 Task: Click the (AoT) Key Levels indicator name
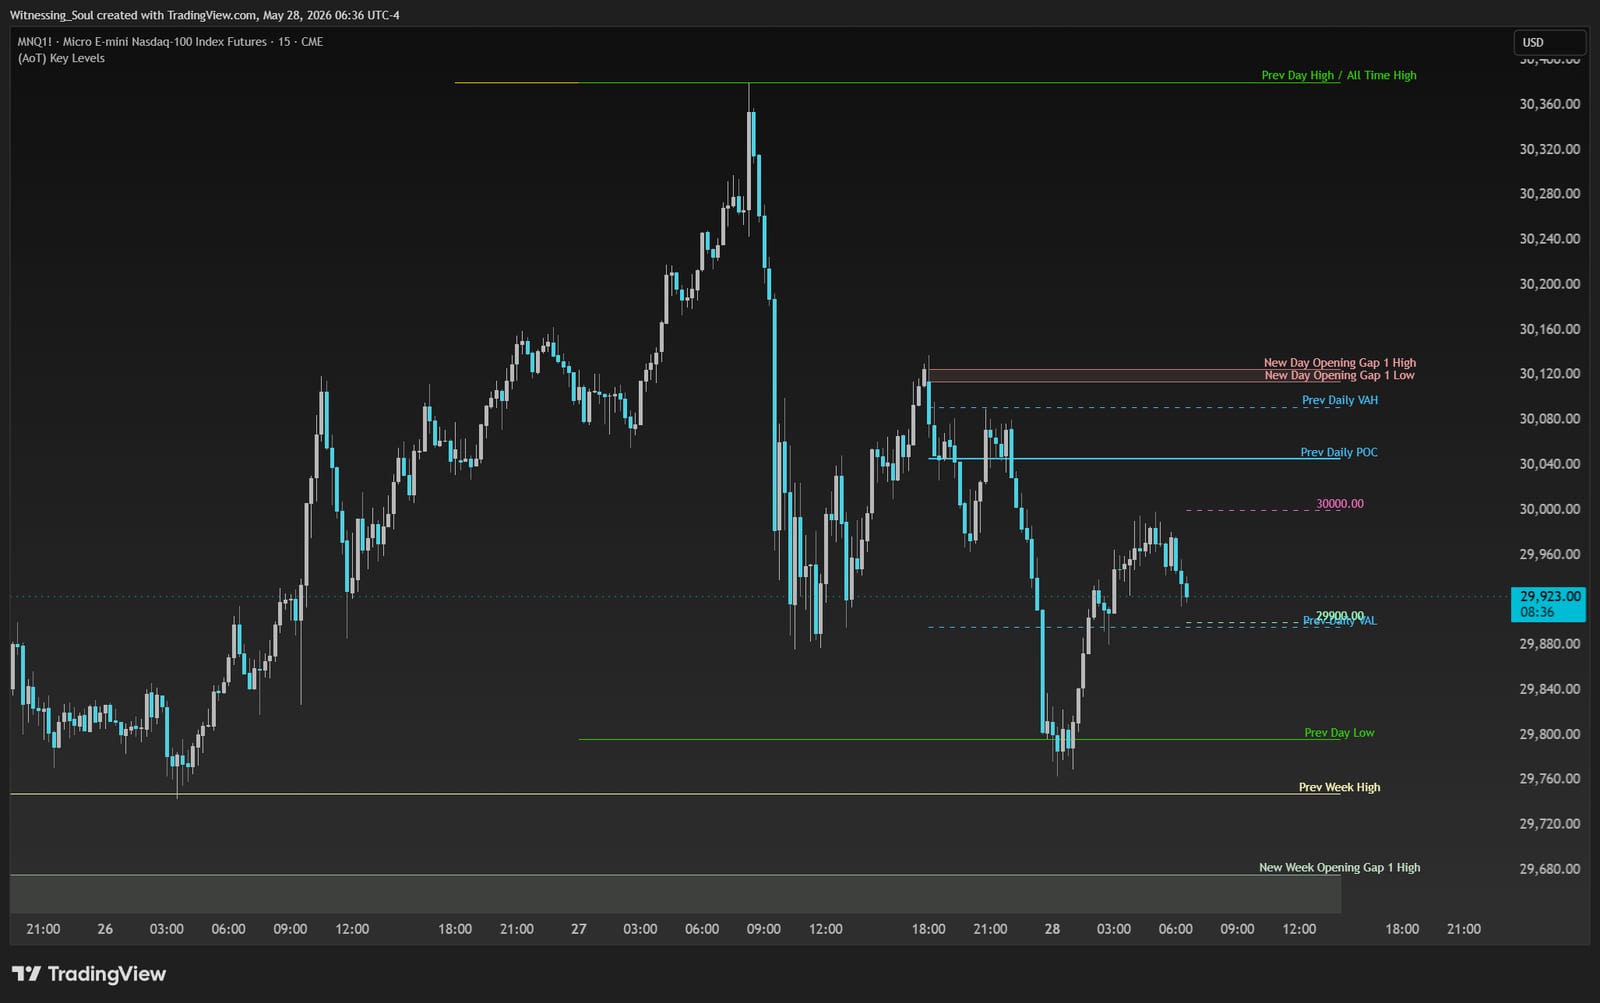[x=61, y=58]
